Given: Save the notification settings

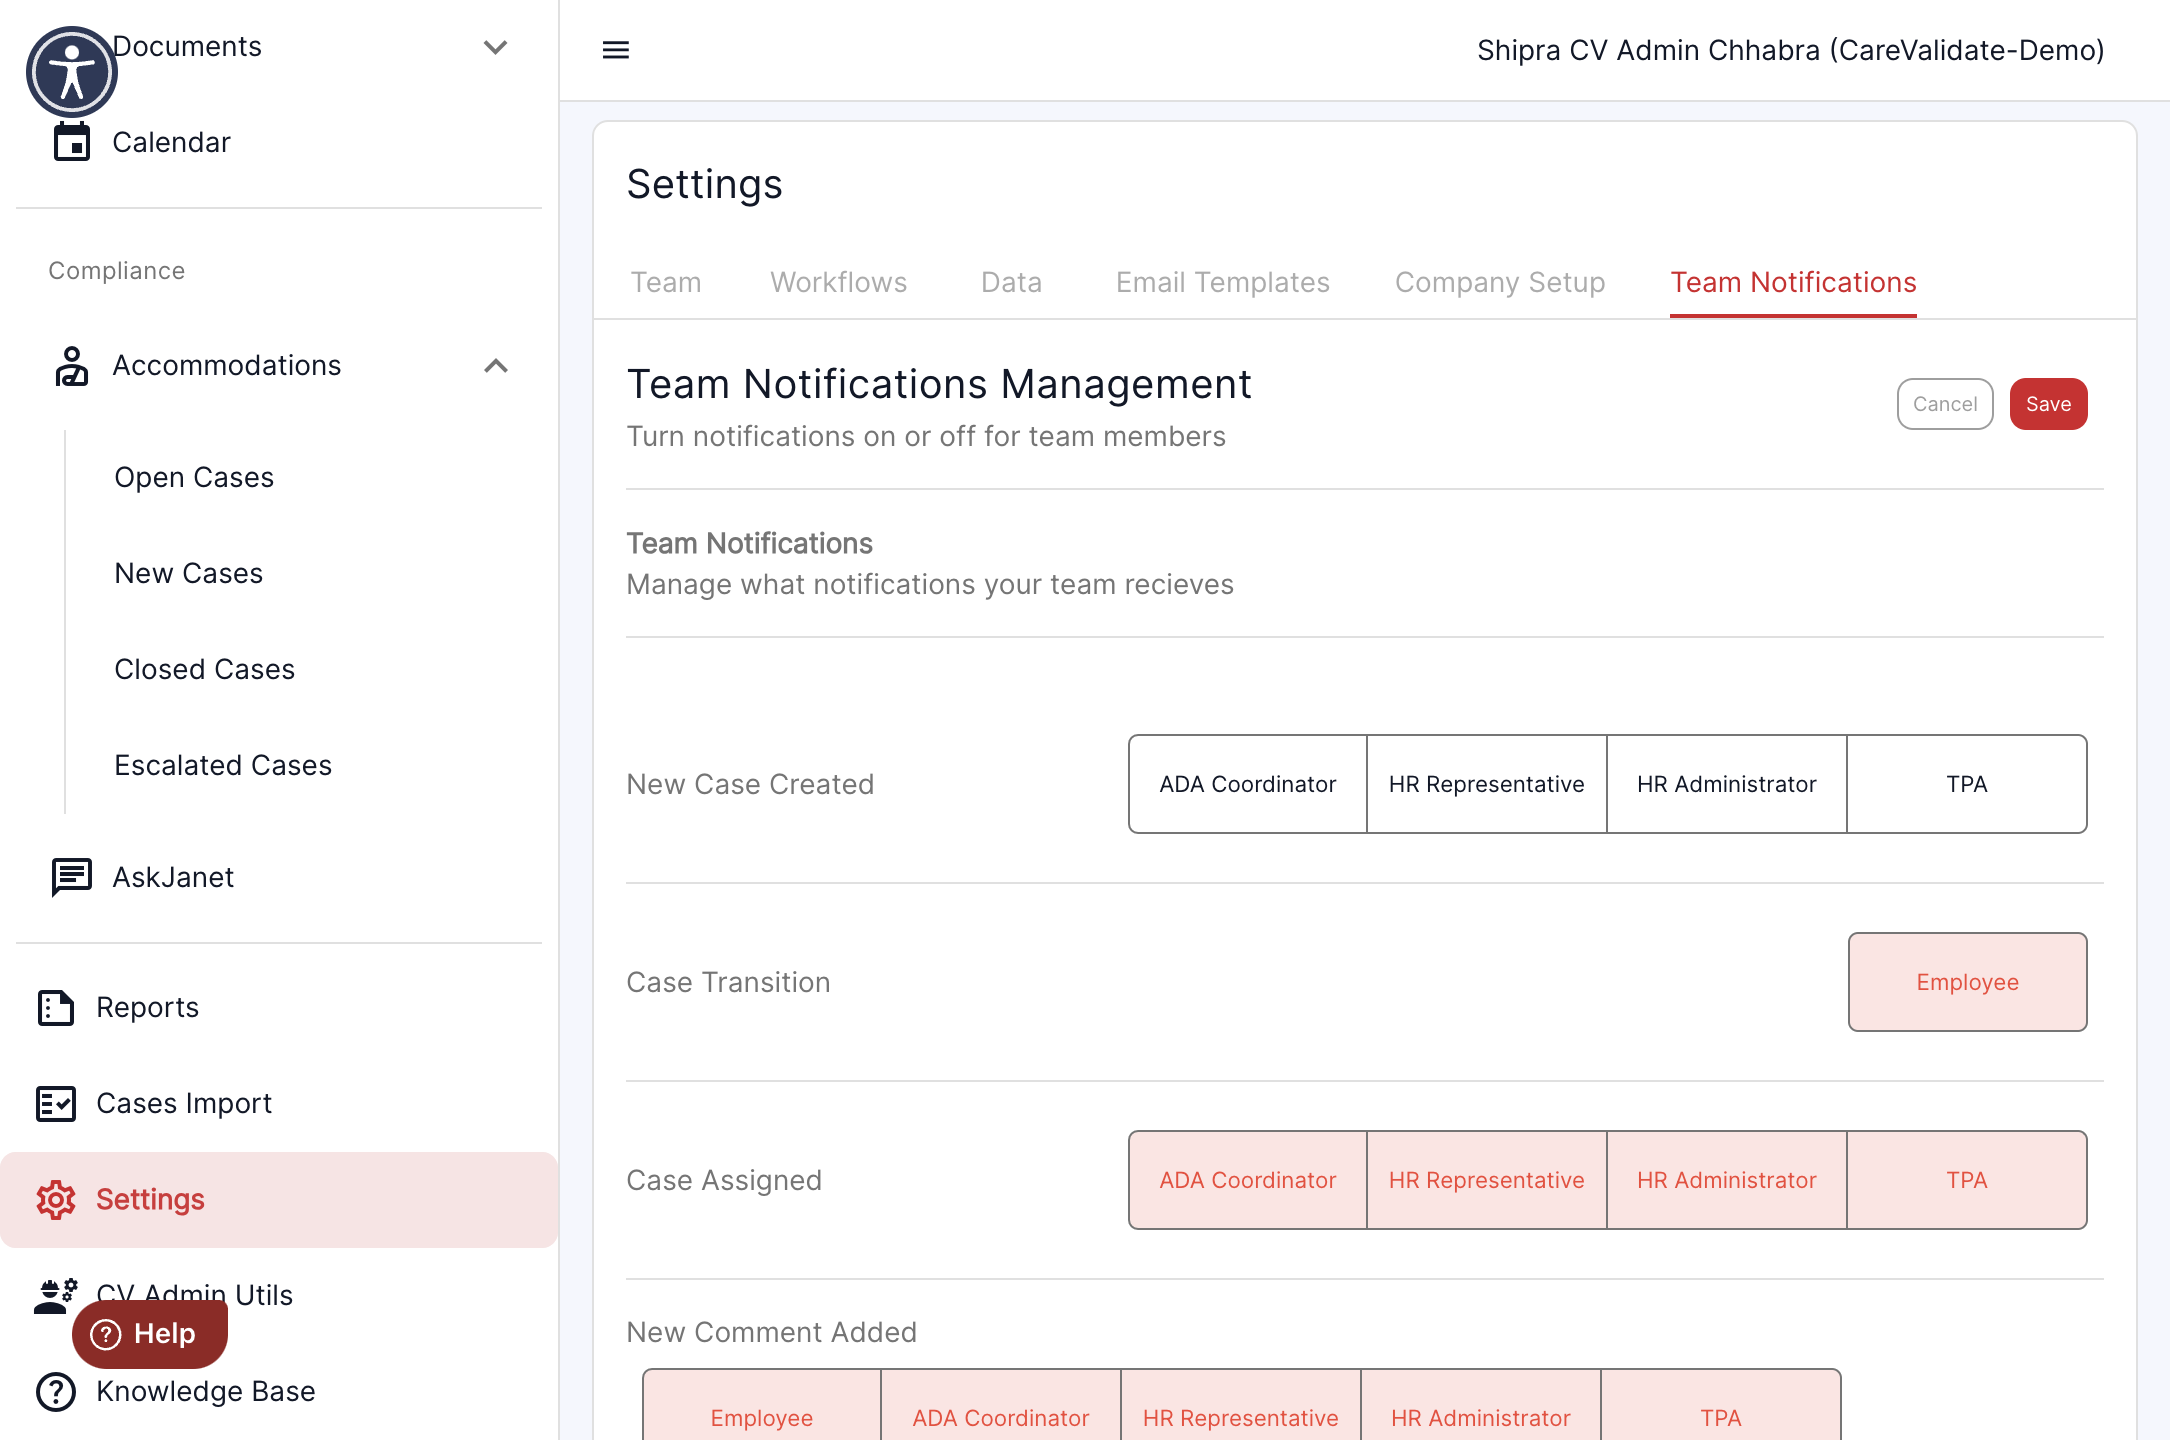Looking at the screenshot, I should pyautogui.click(x=2048, y=404).
